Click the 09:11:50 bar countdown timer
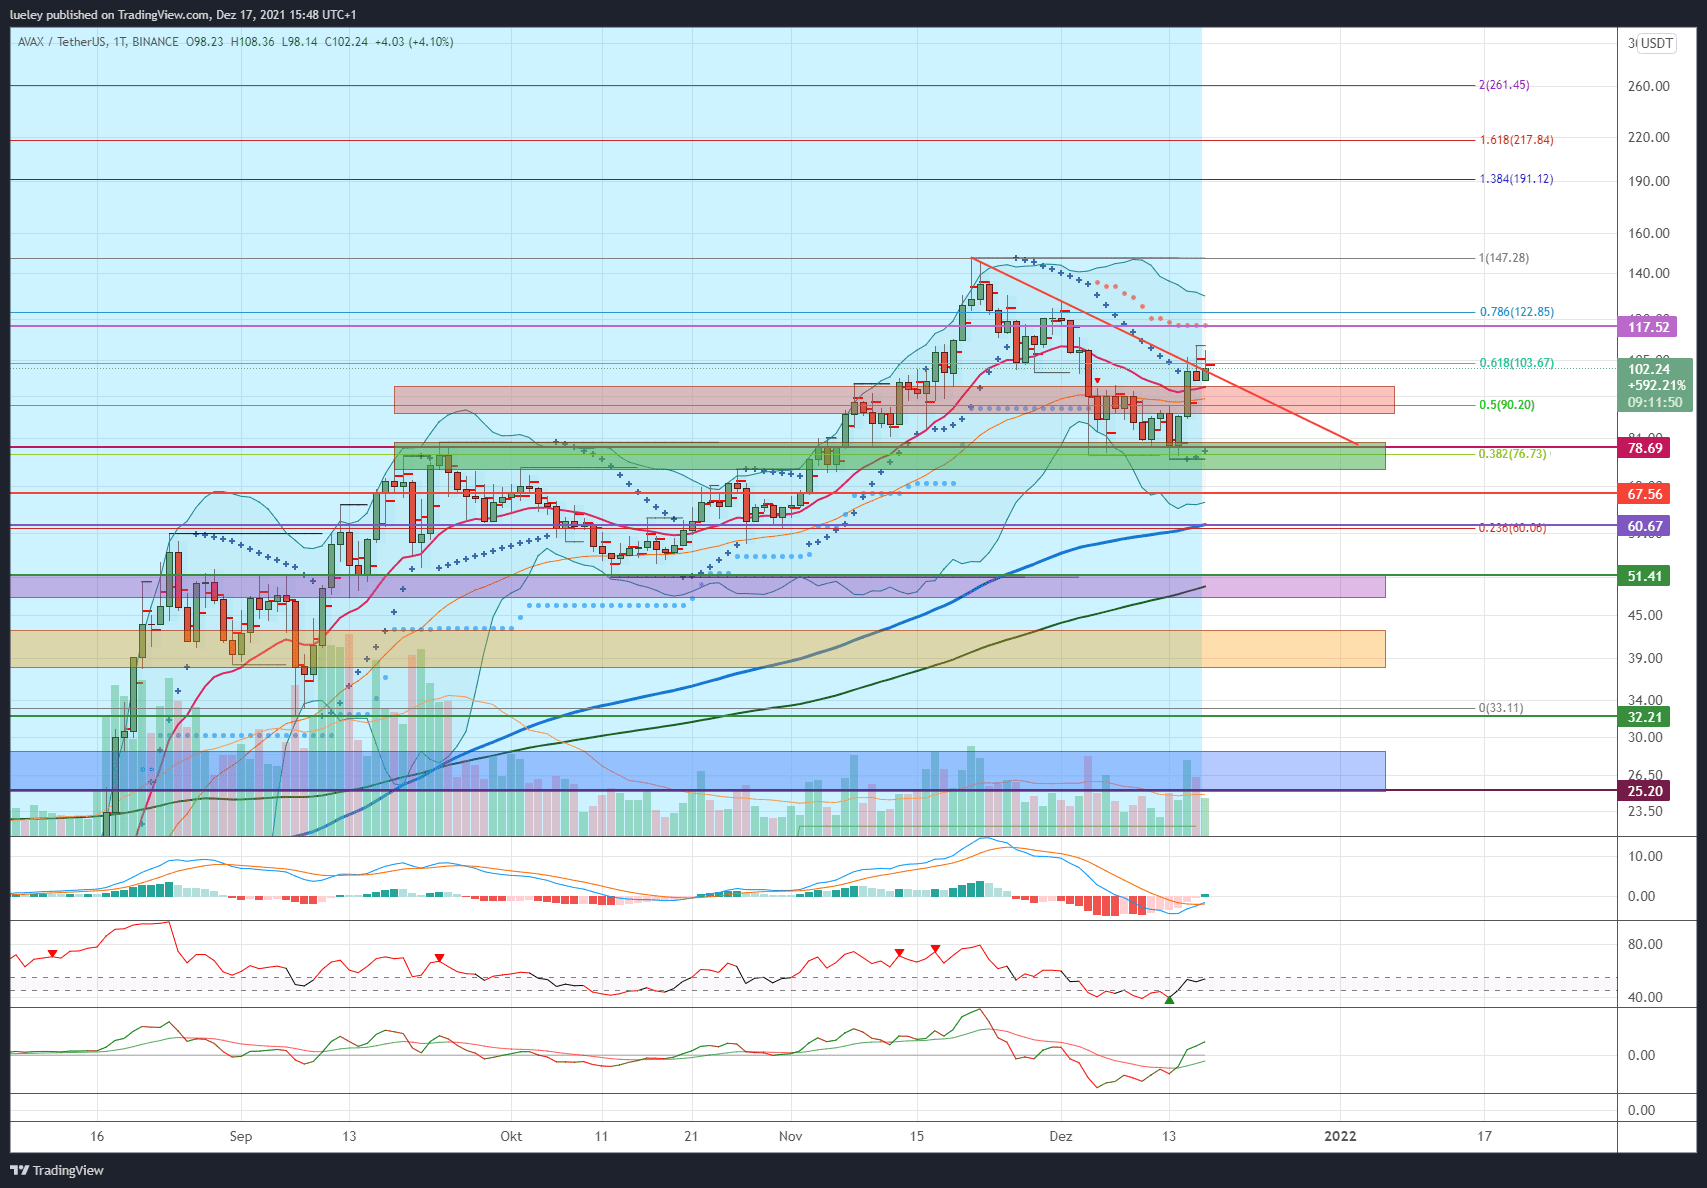The width and height of the screenshot is (1707, 1188). (x=1655, y=402)
